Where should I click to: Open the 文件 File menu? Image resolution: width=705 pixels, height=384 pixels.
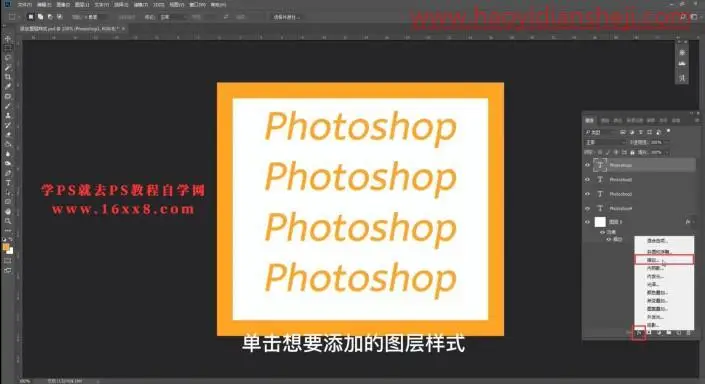pyautogui.click(x=24, y=4)
